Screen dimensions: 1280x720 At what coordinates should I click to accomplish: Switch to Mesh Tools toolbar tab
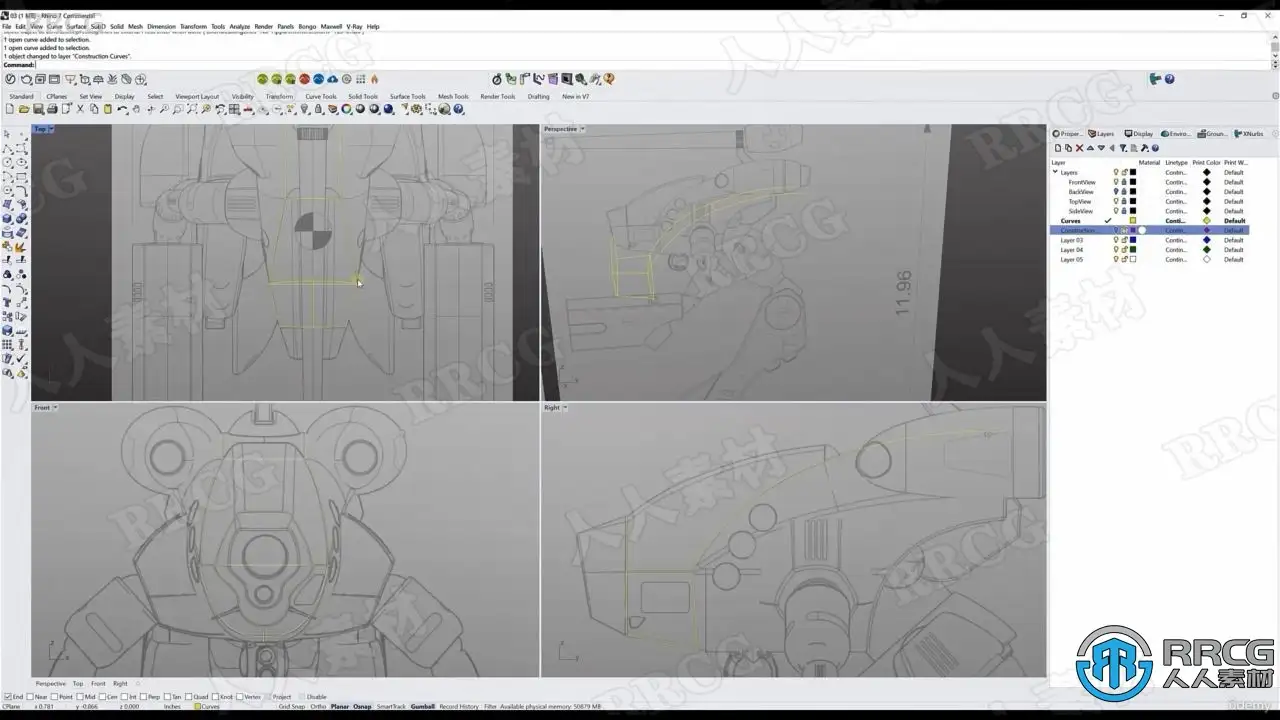click(453, 97)
